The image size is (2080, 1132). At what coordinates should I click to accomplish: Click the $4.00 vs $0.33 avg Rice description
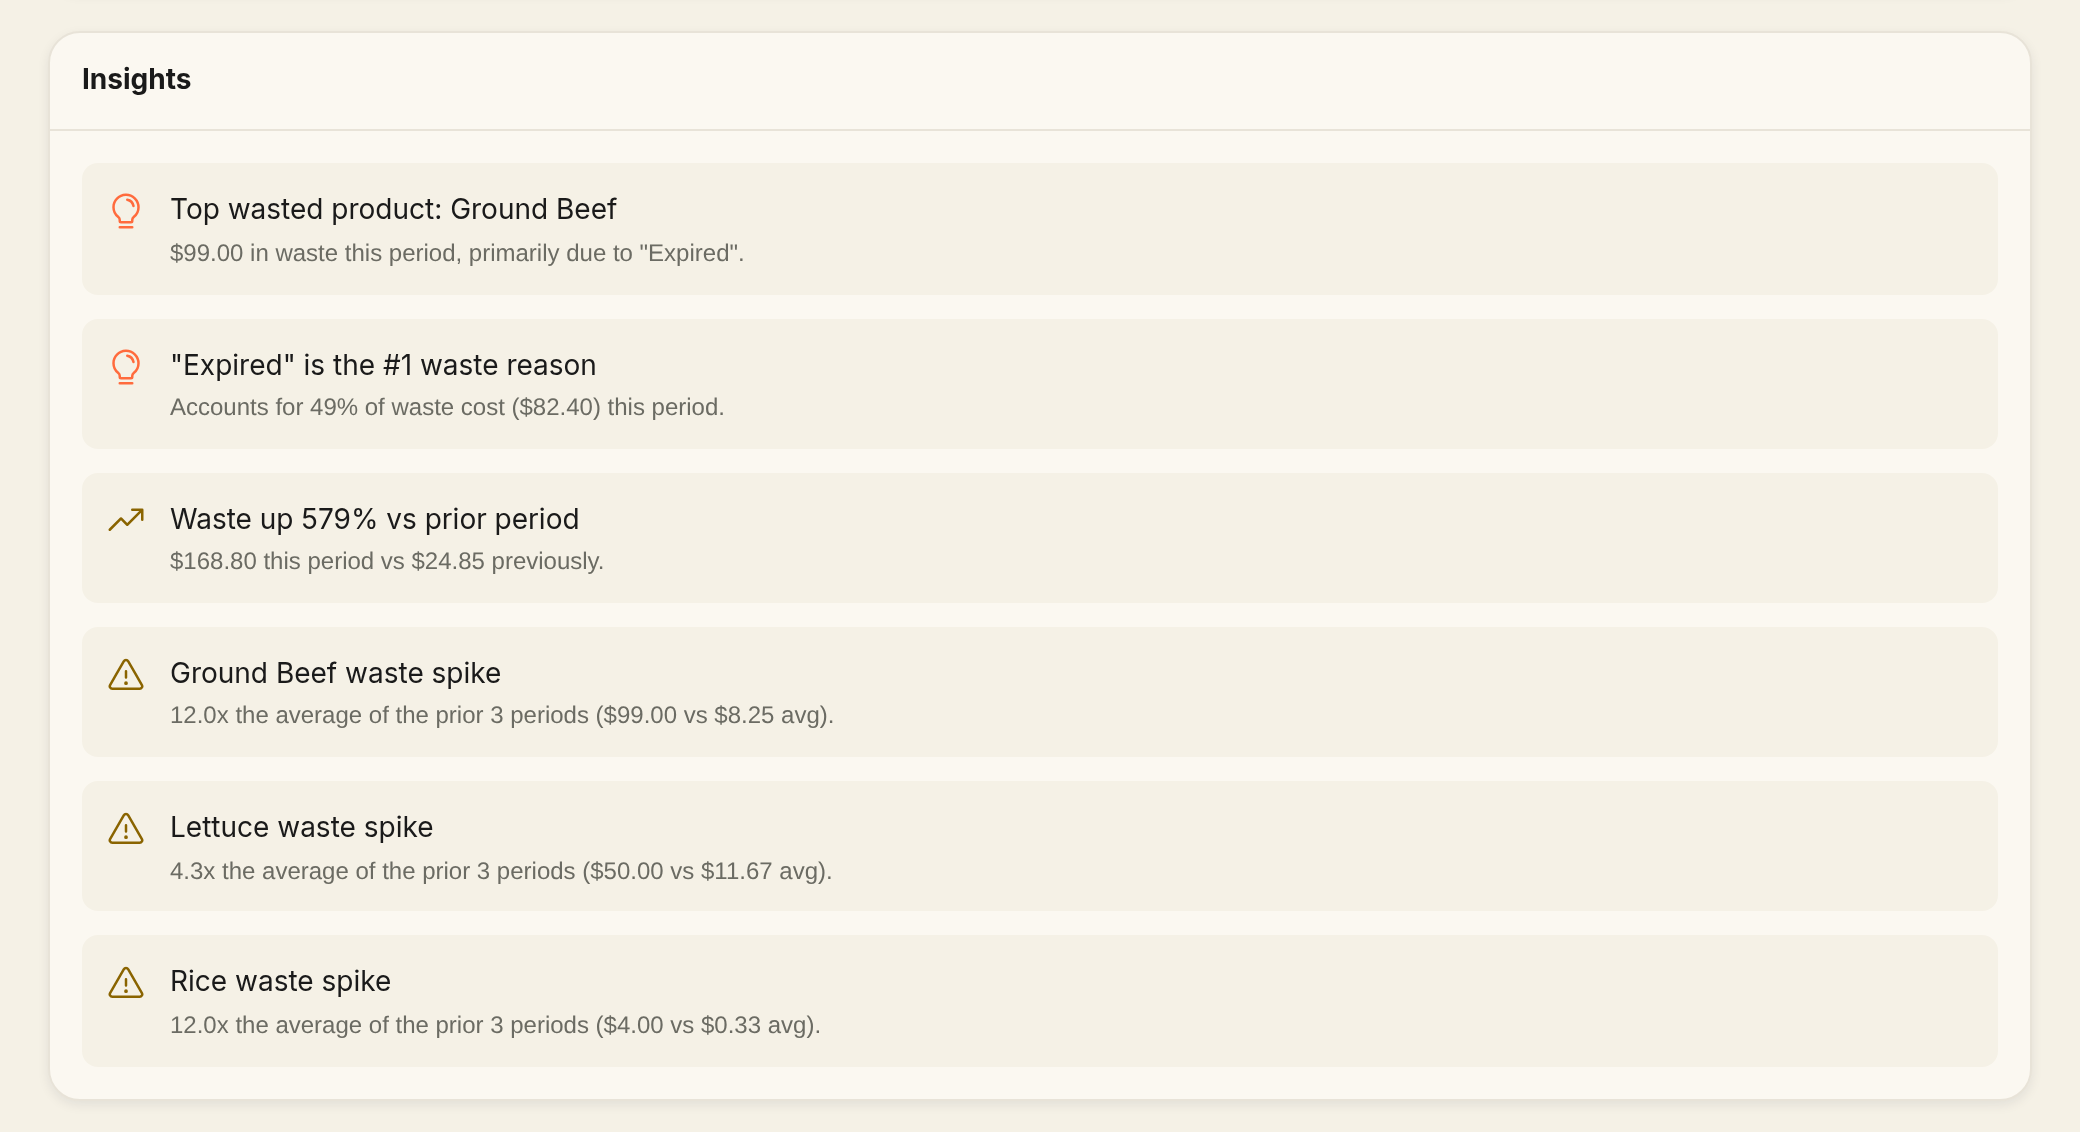[495, 1025]
